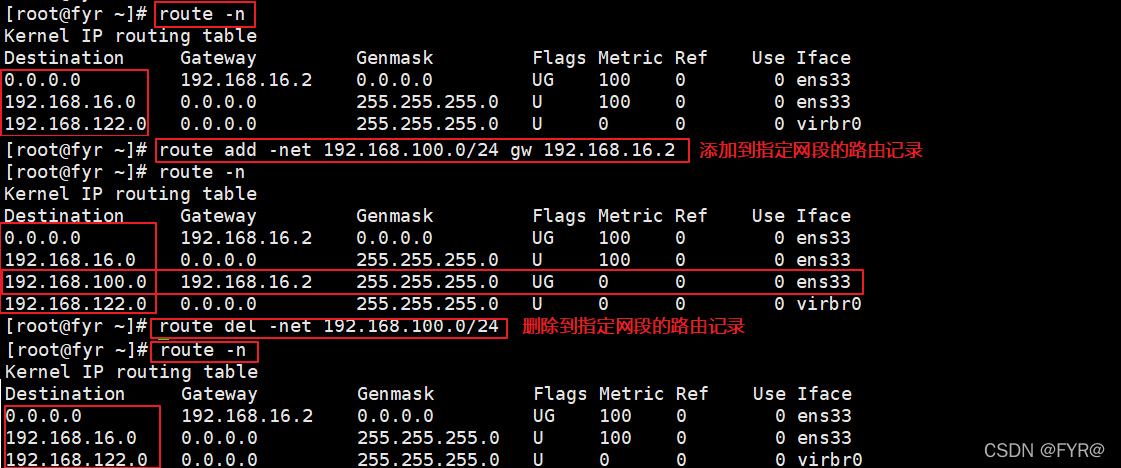1121x468 pixels.
Task: Click 'Kernel IP routing table' in last output
Action: tap(132, 372)
